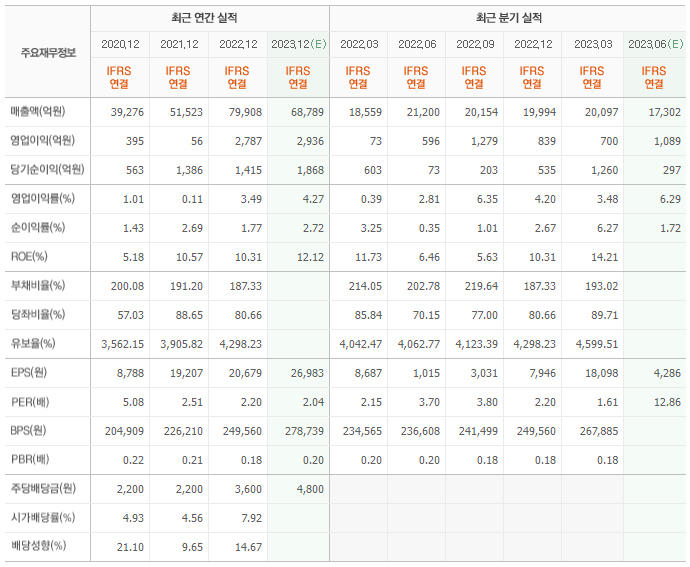690x567 pixels.
Task: Click BPS value 278,739
Action: click(x=304, y=431)
